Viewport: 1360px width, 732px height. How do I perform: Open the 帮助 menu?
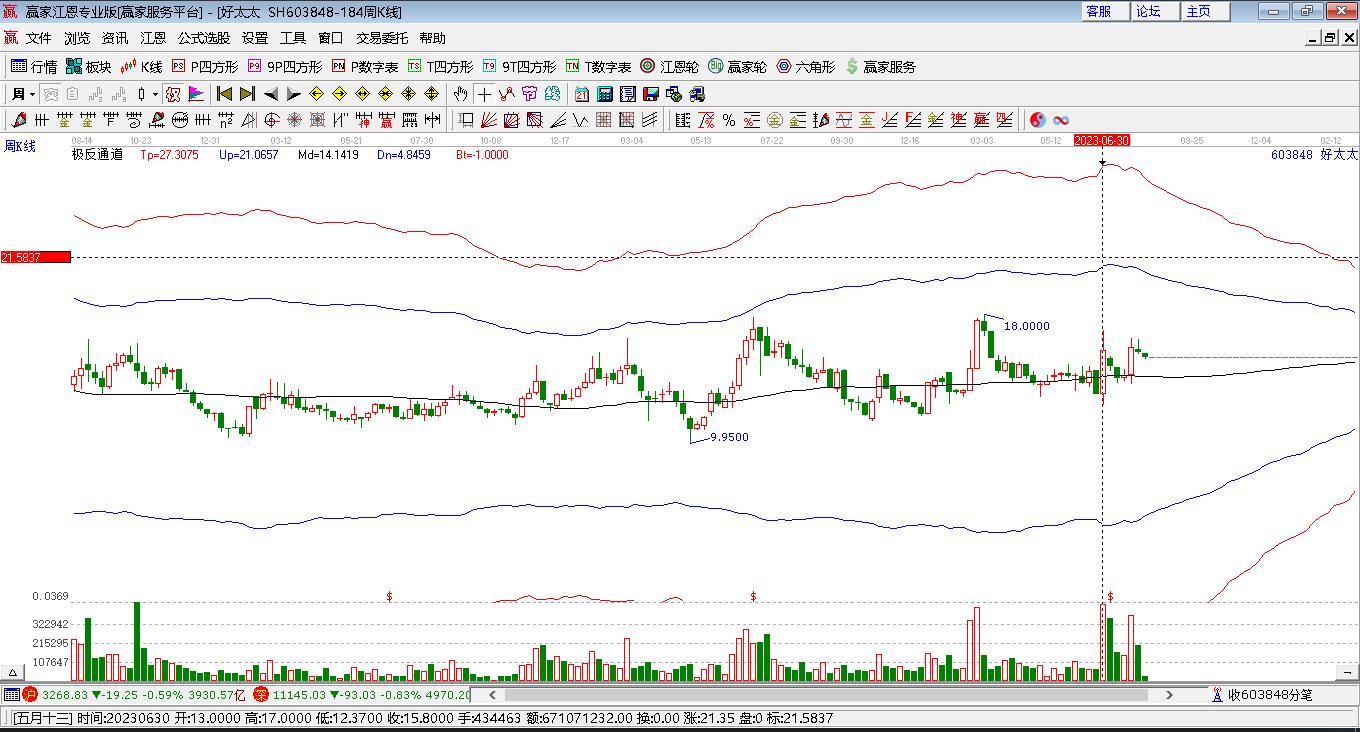pyautogui.click(x=433, y=38)
